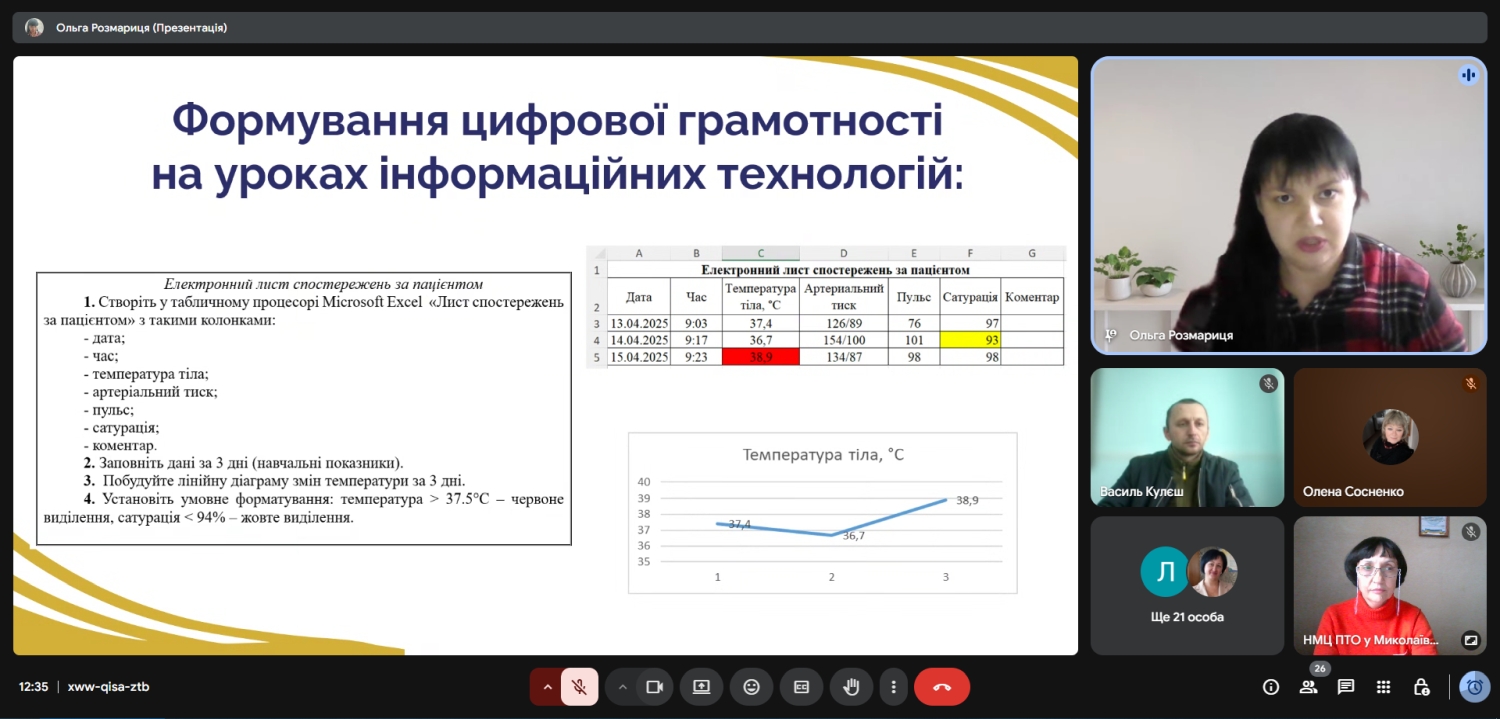Open more options three-dot menu
1500x719 pixels.
893,687
